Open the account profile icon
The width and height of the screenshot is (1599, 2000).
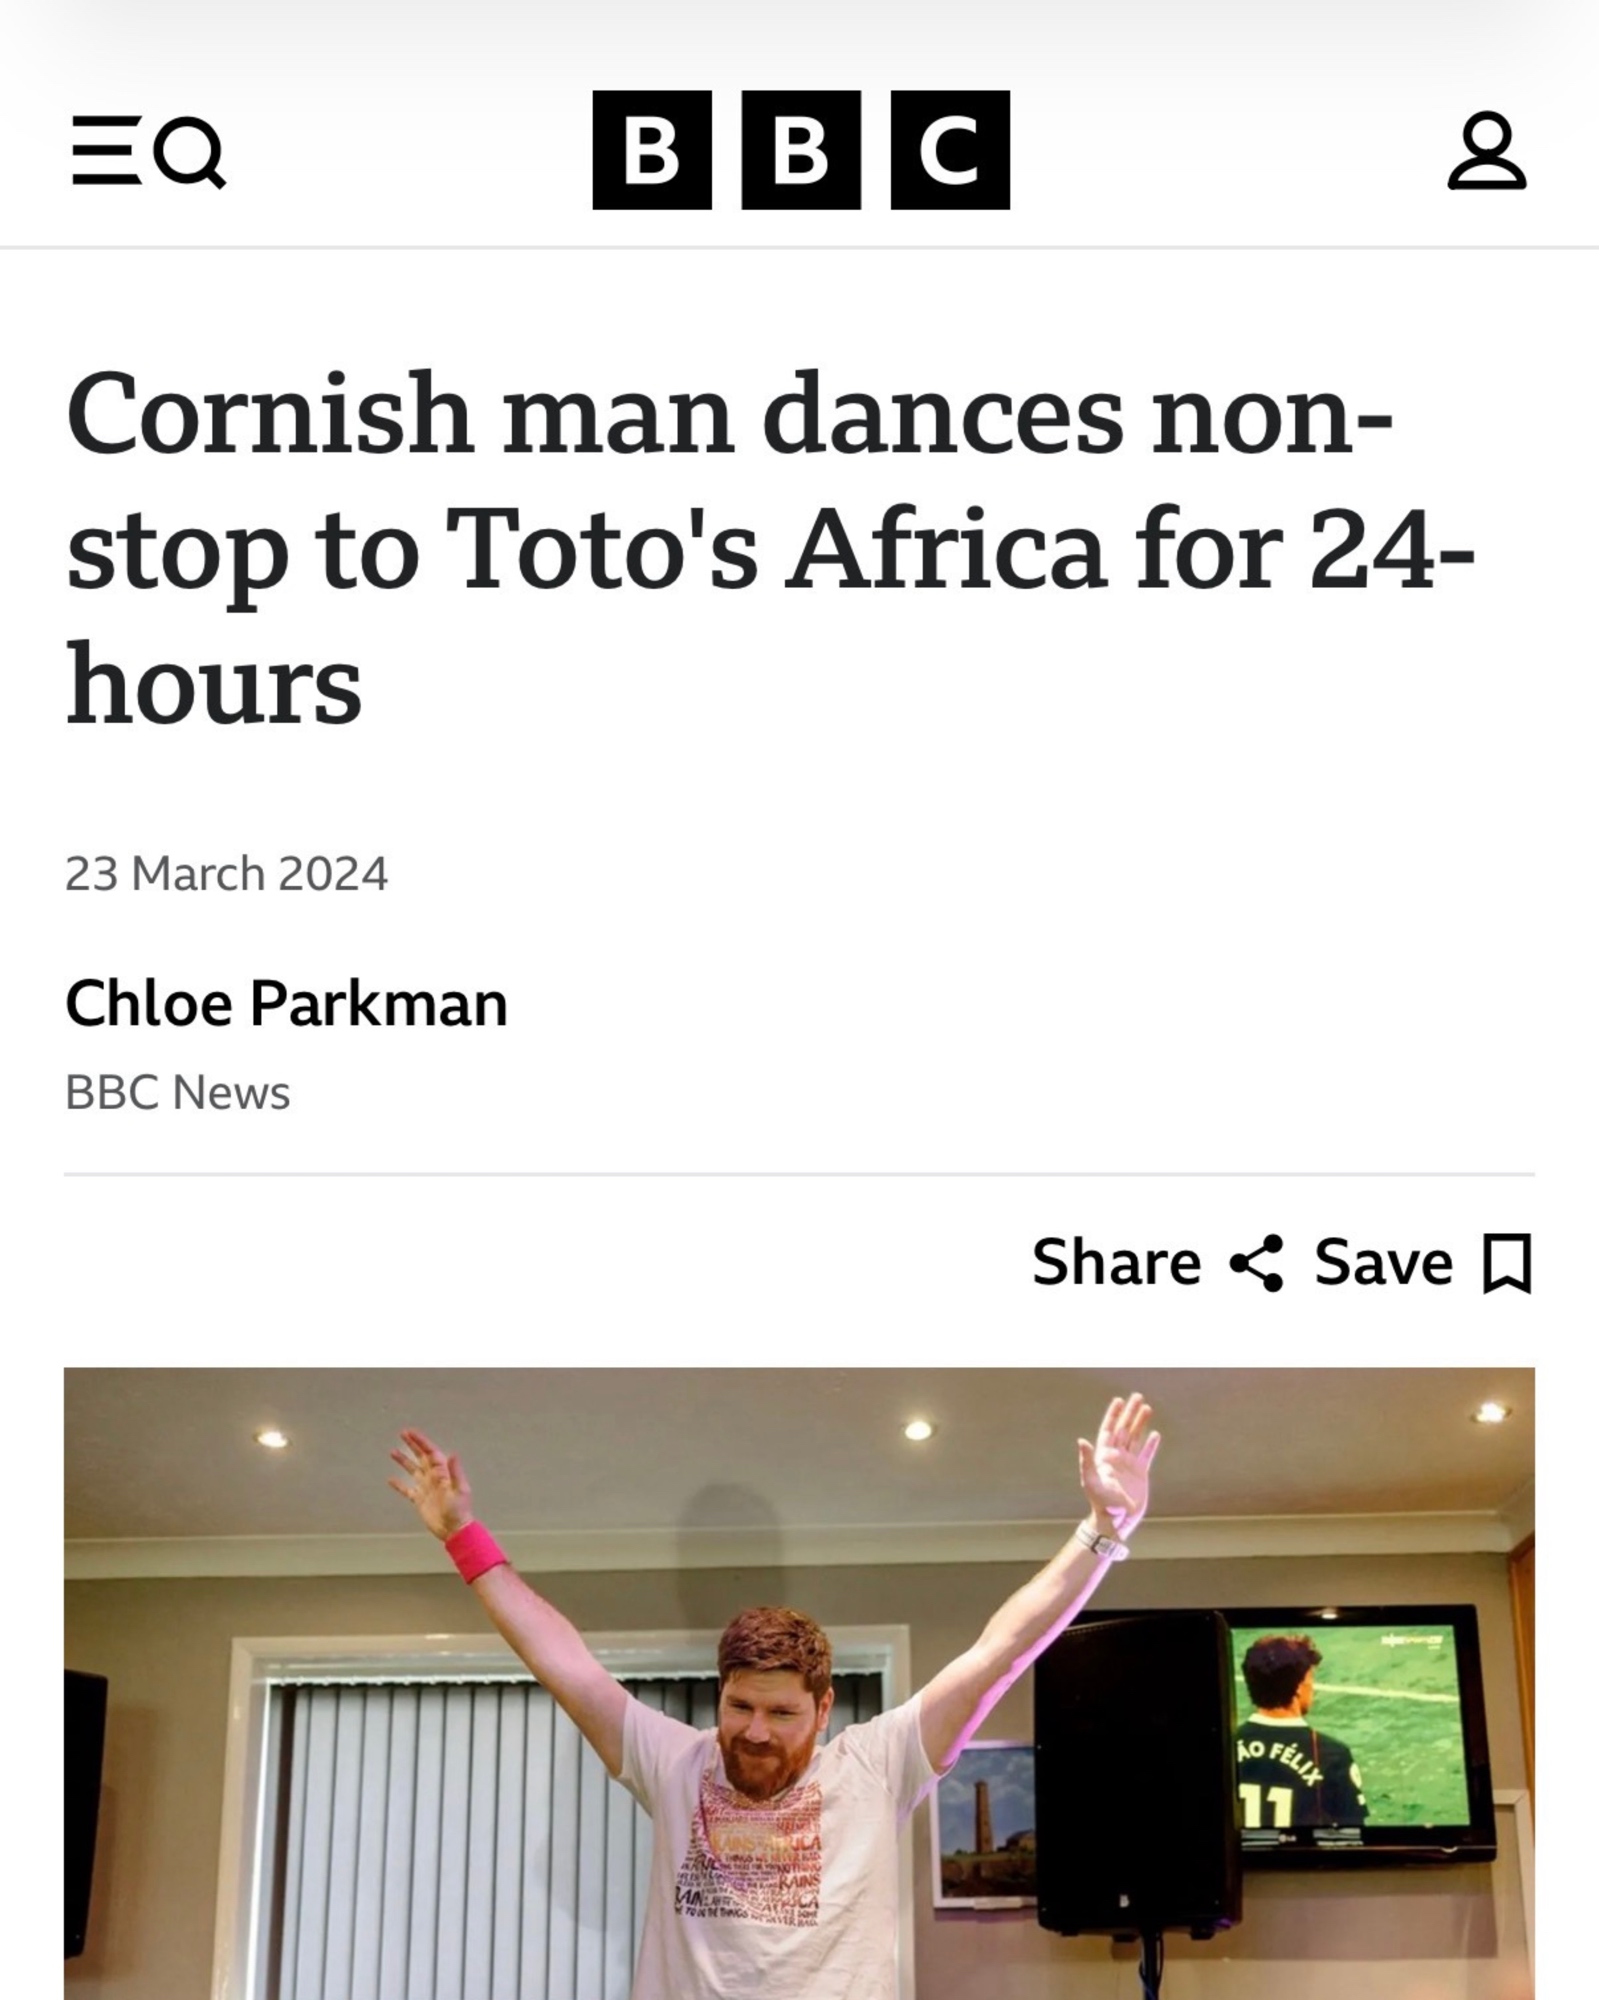coord(1486,151)
